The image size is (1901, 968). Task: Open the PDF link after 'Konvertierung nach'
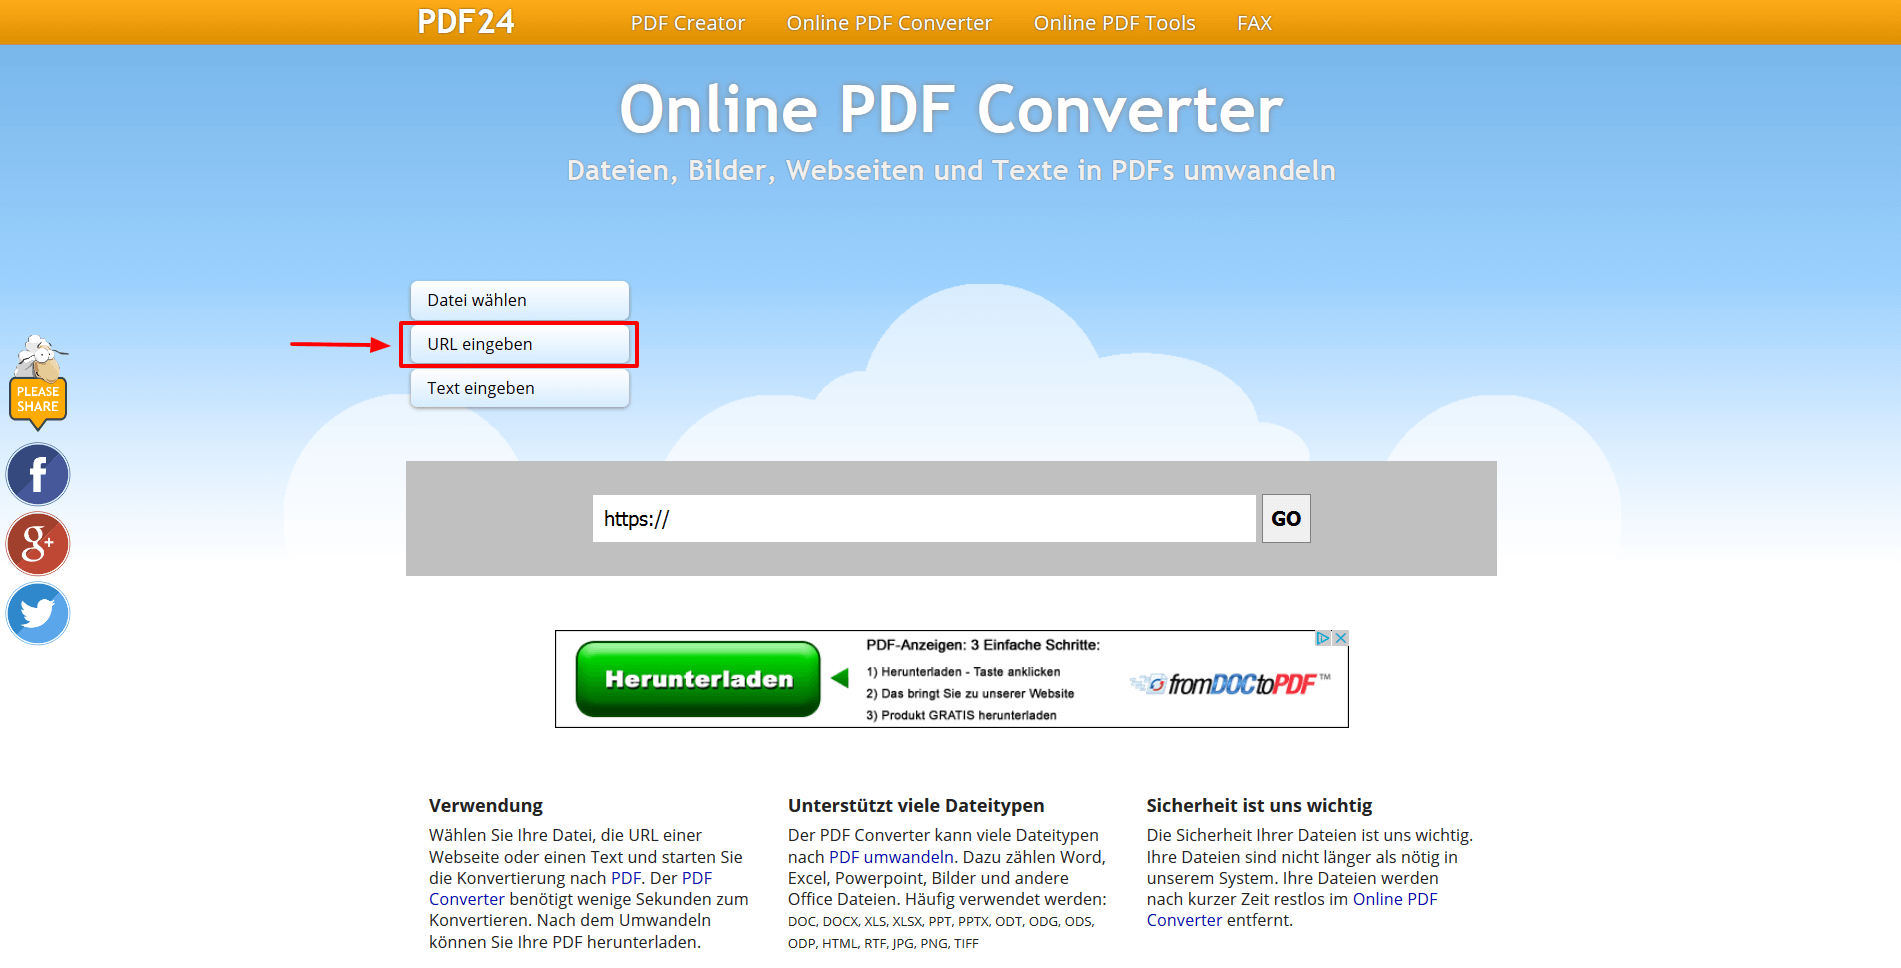click(x=626, y=878)
